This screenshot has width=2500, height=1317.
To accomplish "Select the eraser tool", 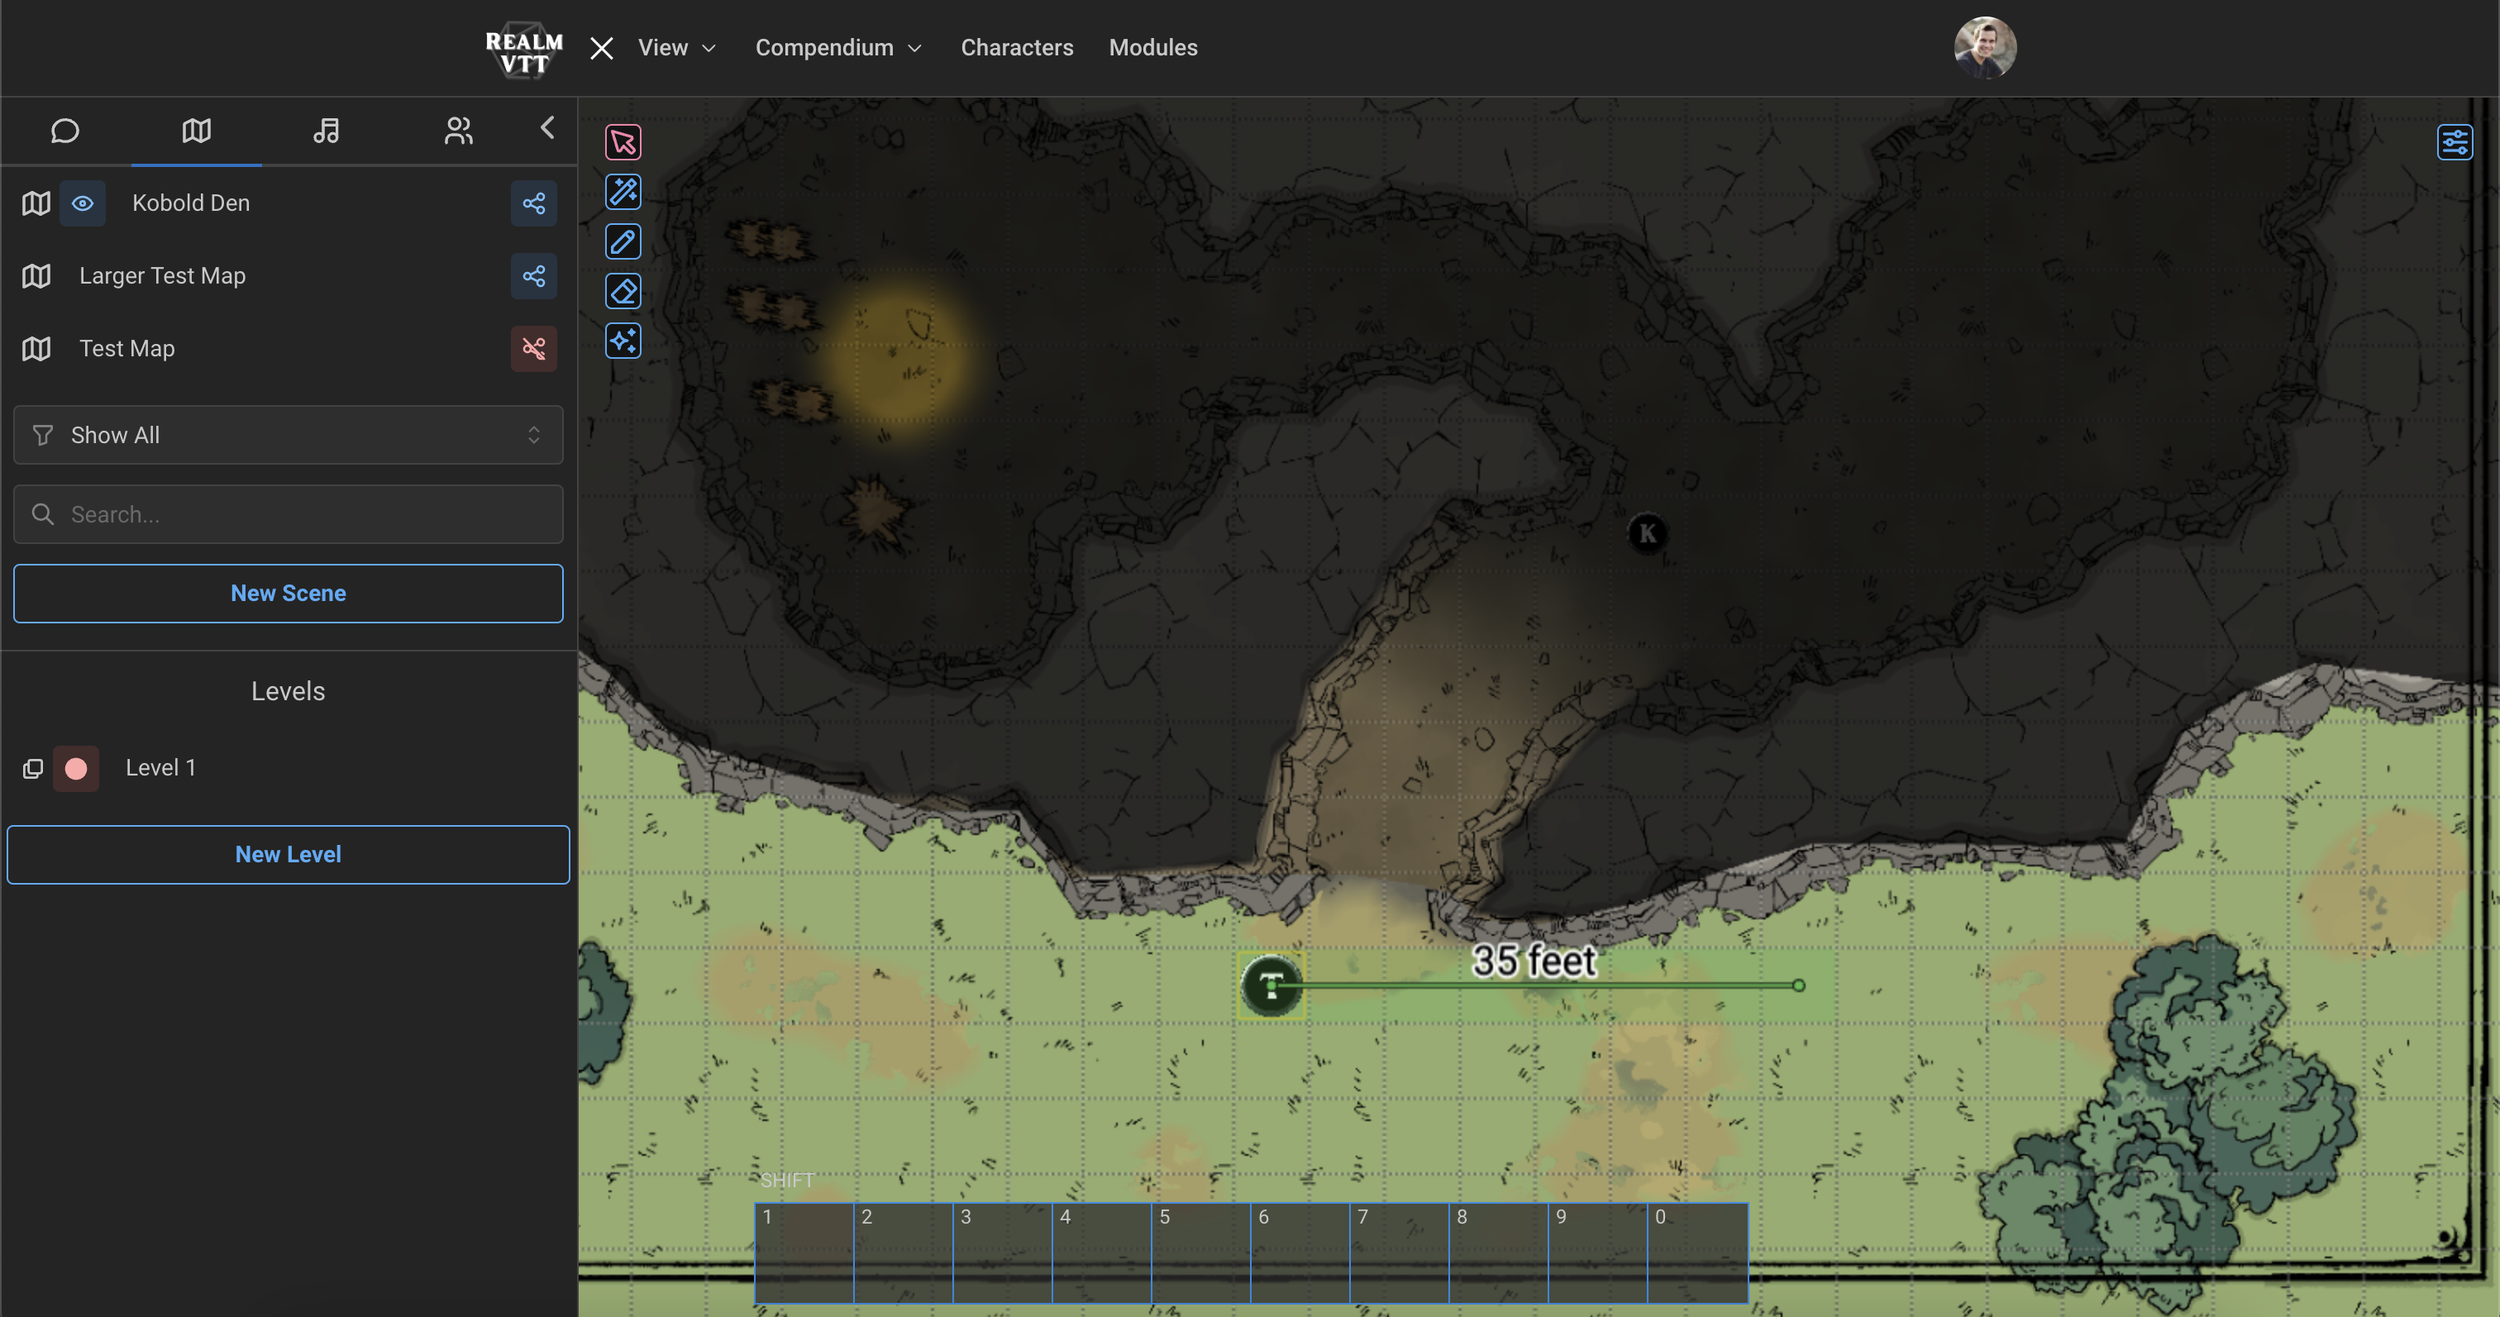I will 623,292.
